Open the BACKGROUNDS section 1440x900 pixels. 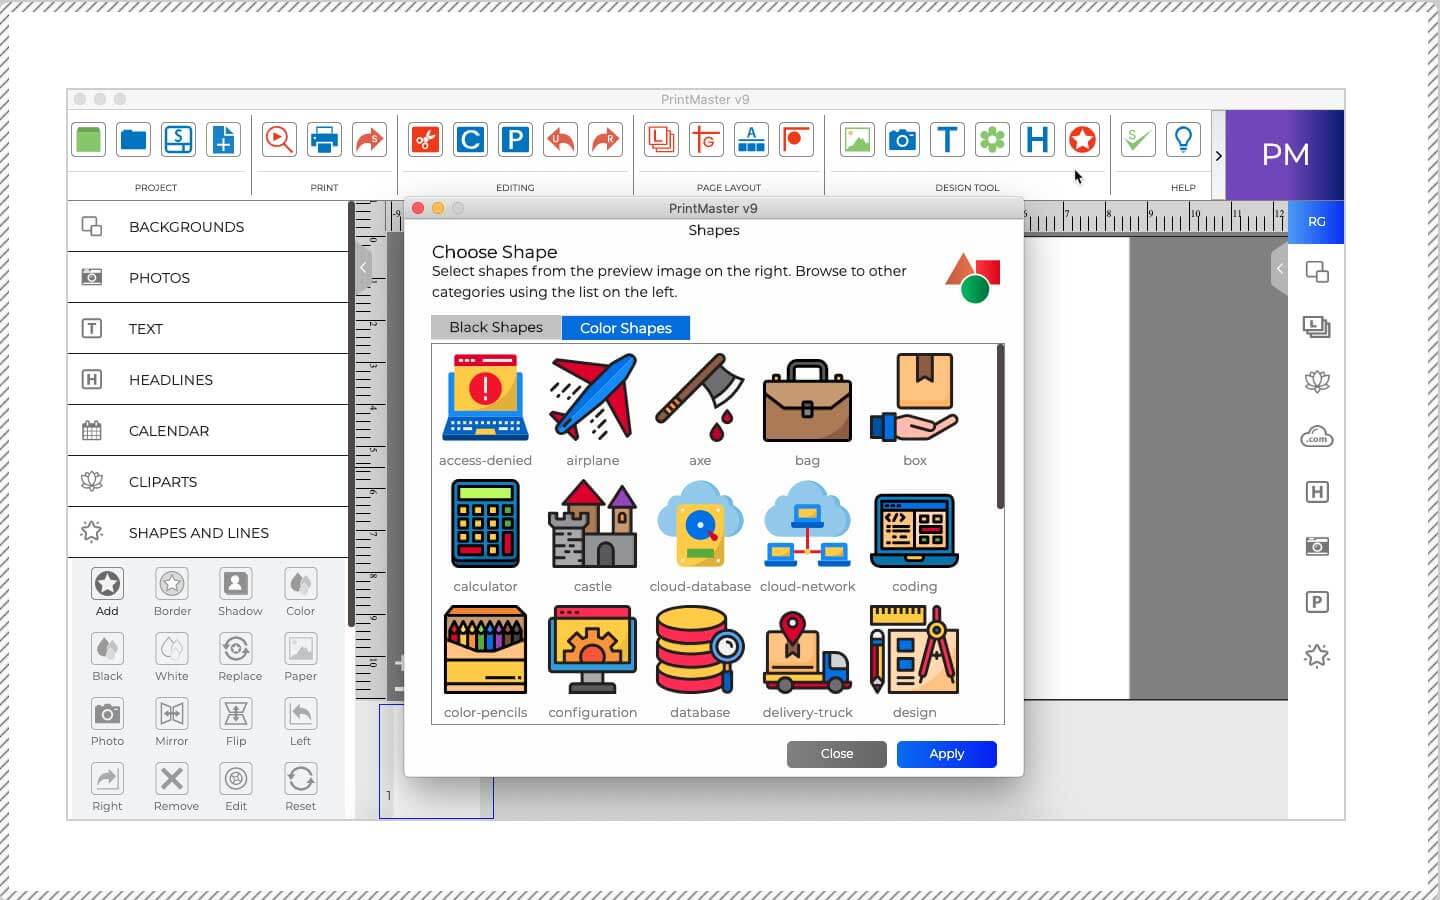[x=208, y=226]
